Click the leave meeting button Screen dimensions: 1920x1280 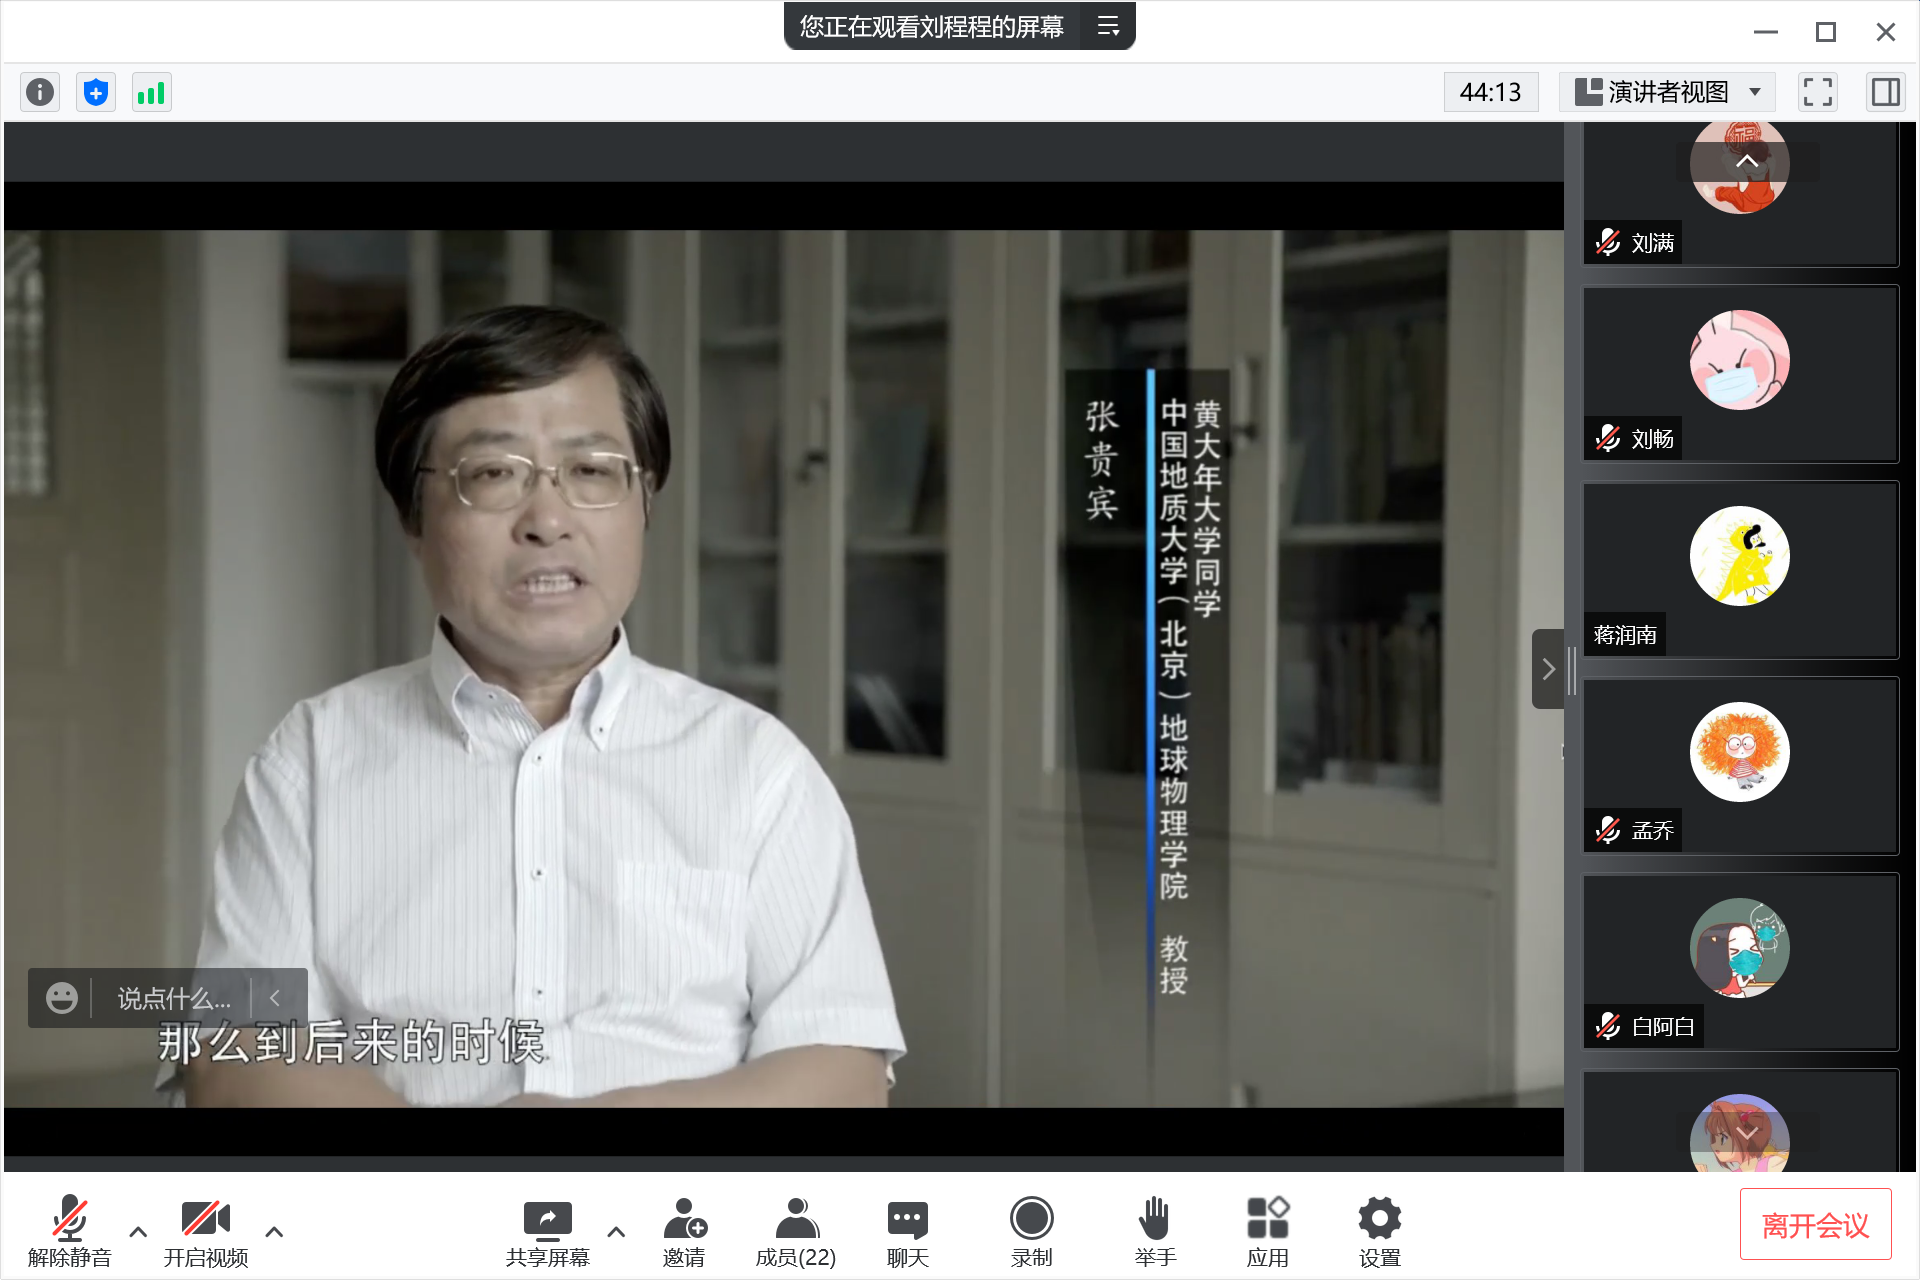[x=1814, y=1225]
